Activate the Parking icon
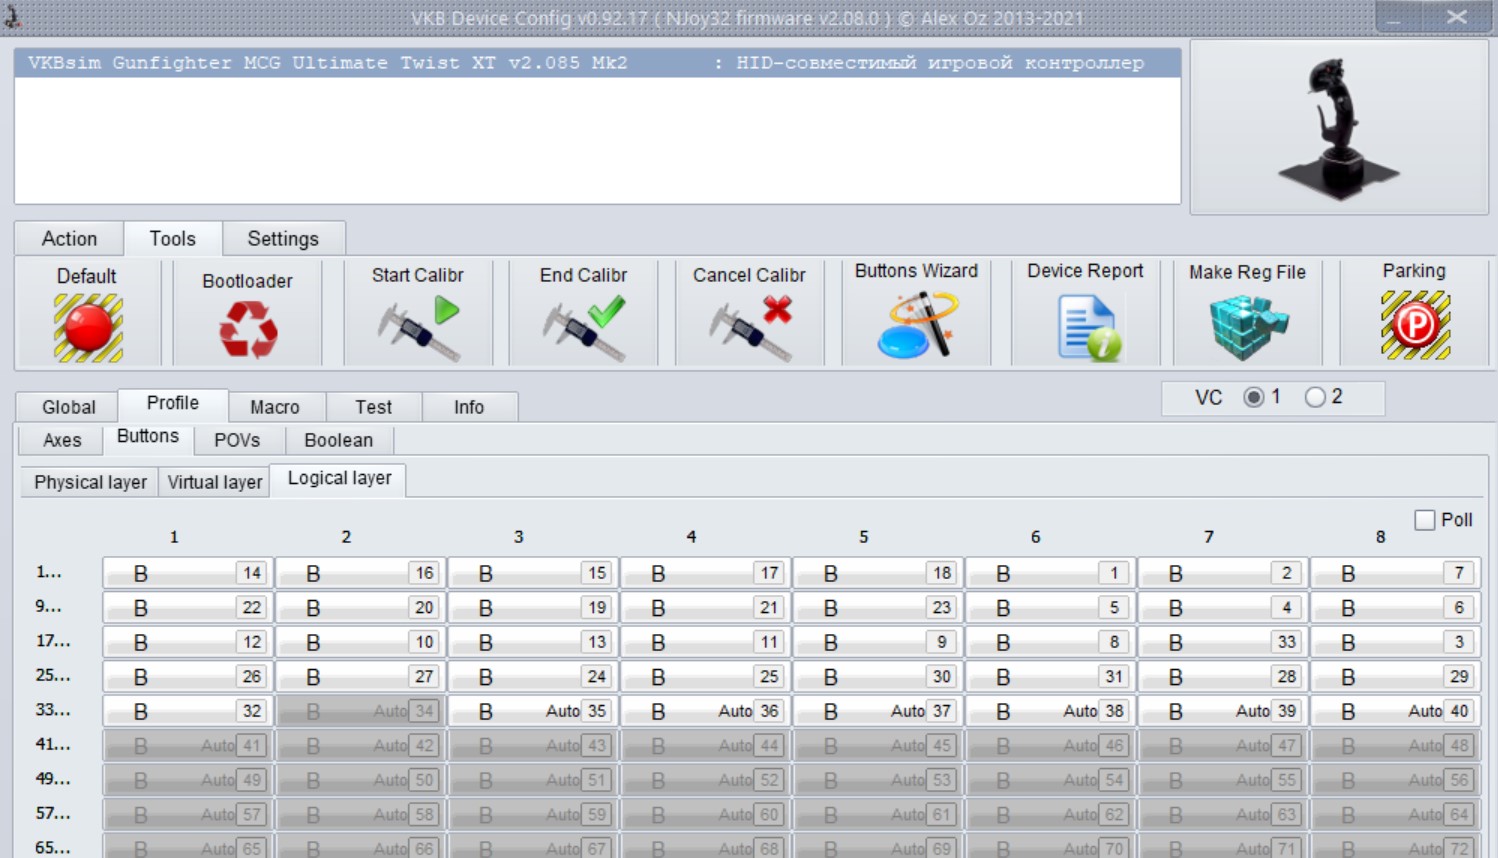 (x=1415, y=325)
